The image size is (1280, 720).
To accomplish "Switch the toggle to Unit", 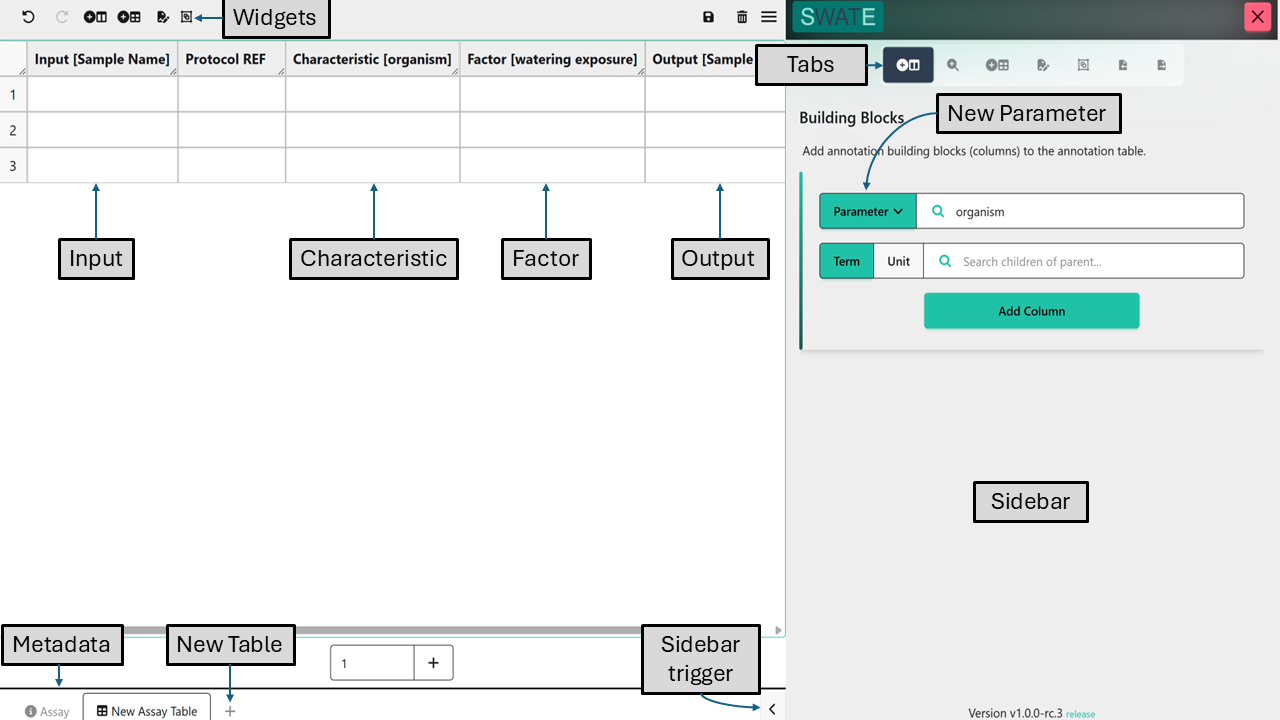I will (898, 261).
